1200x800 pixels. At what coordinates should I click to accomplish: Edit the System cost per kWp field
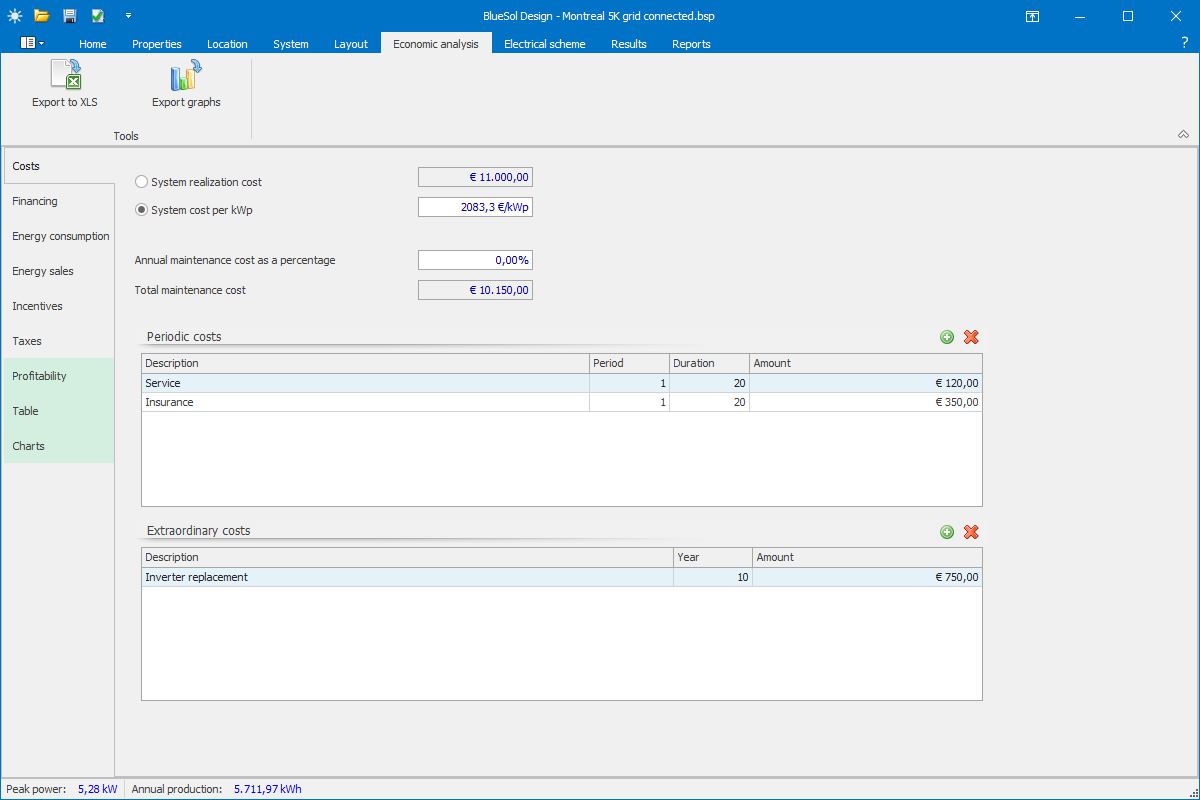point(475,207)
